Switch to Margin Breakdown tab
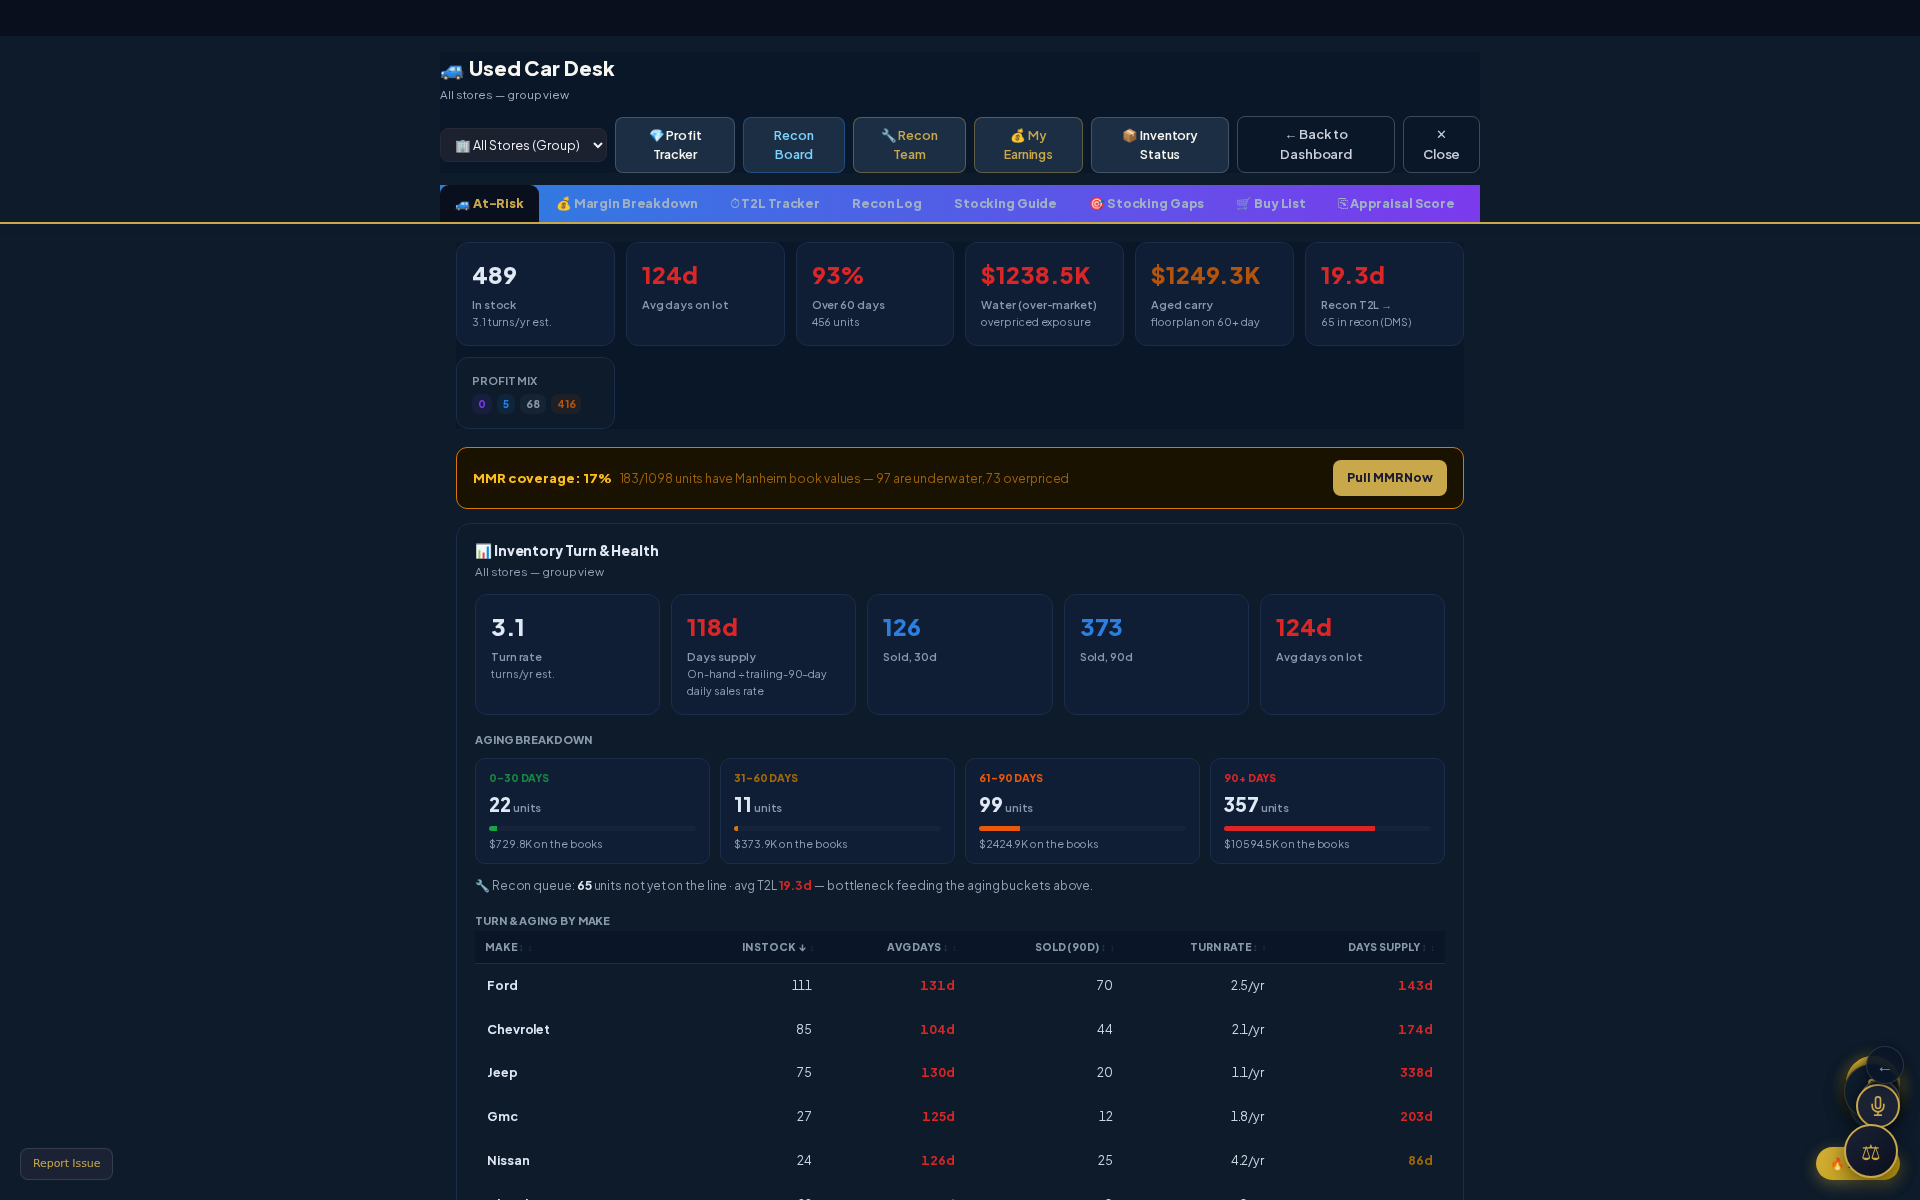1920x1200 pixels. [x=627, y=204]
